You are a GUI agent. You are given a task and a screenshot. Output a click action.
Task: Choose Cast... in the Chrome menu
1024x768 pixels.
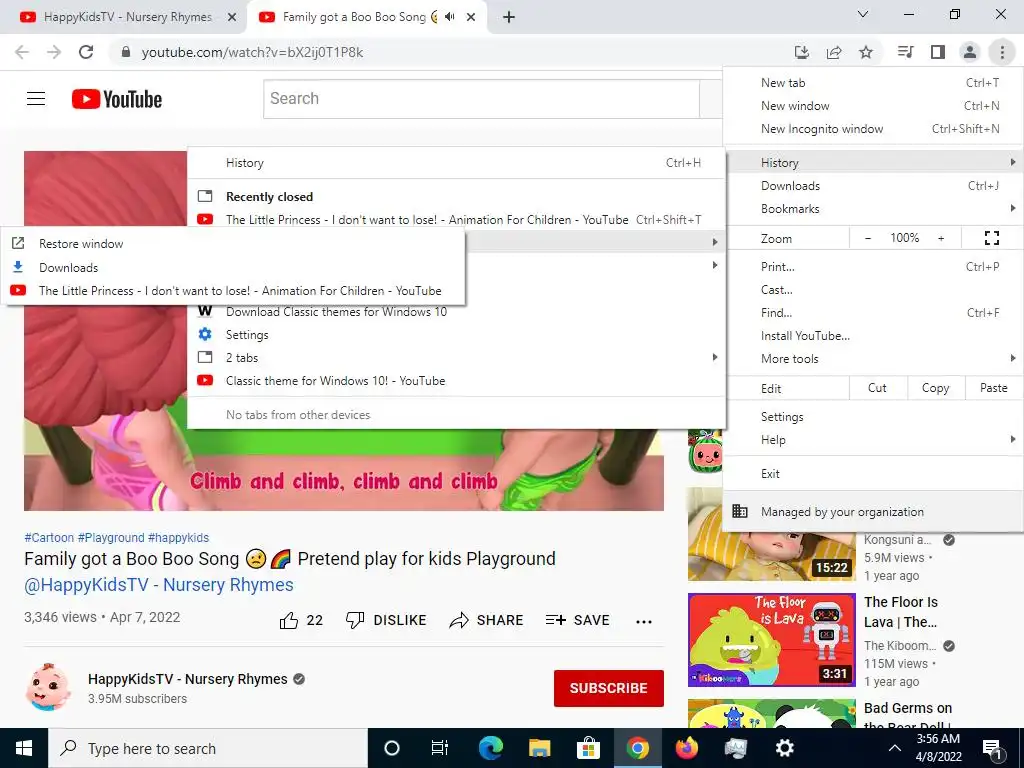click(873, 289)
